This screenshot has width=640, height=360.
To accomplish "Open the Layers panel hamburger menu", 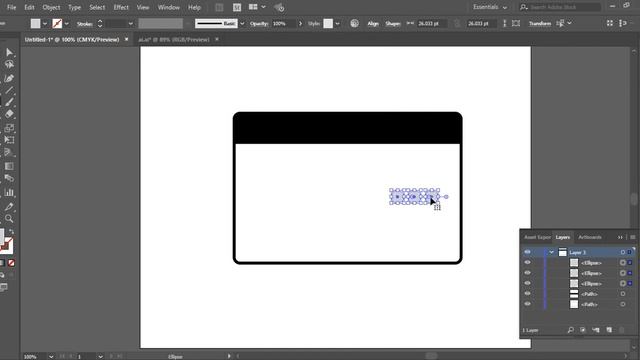I will click(x=633, y=237).
